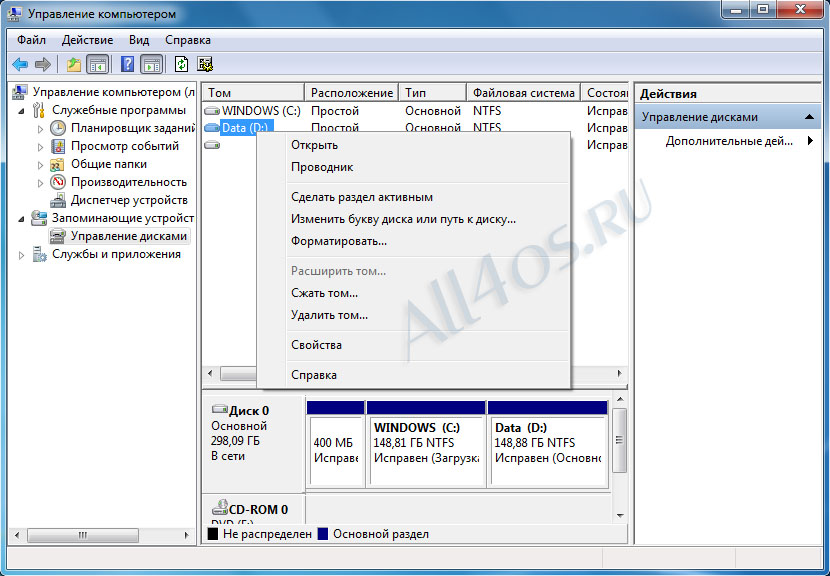Open Свойства from context menu
830x576 pixels.
coord(413,345)
